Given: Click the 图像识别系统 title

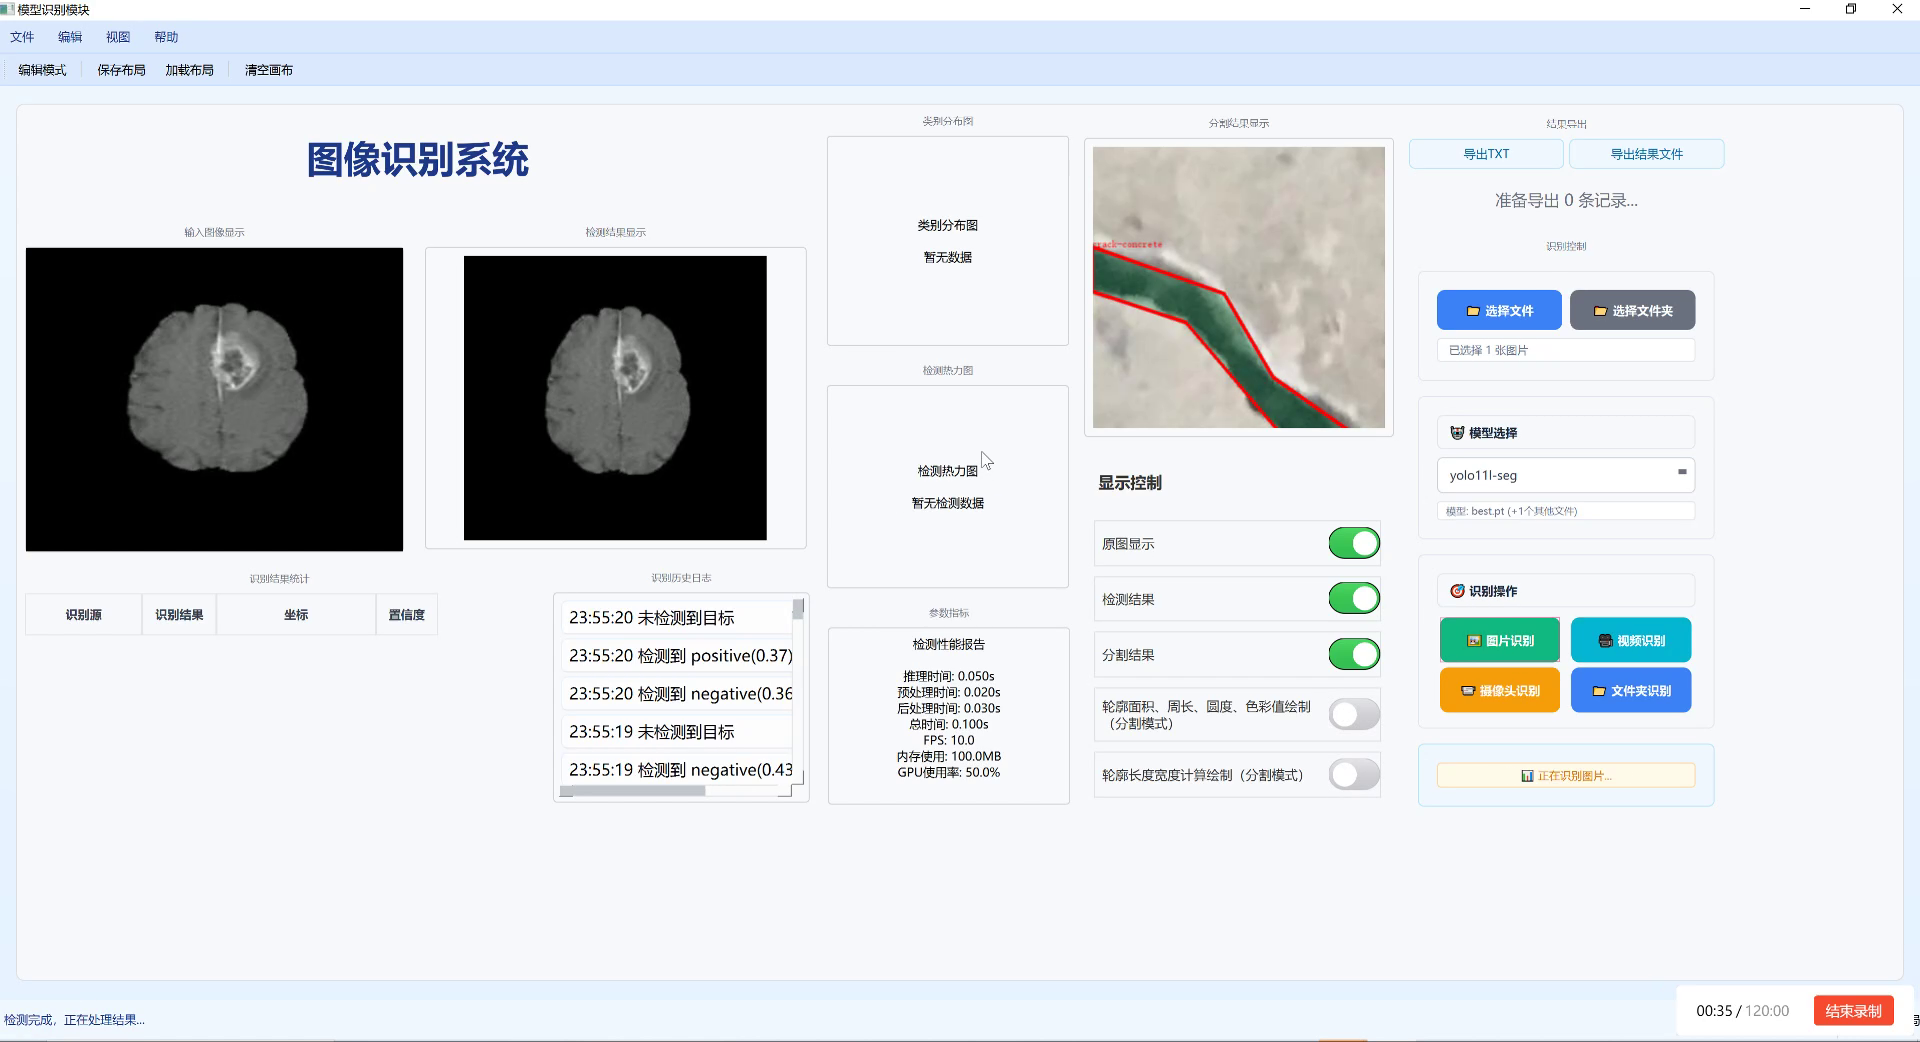Looking at the screenshot, I should [417, 160].
